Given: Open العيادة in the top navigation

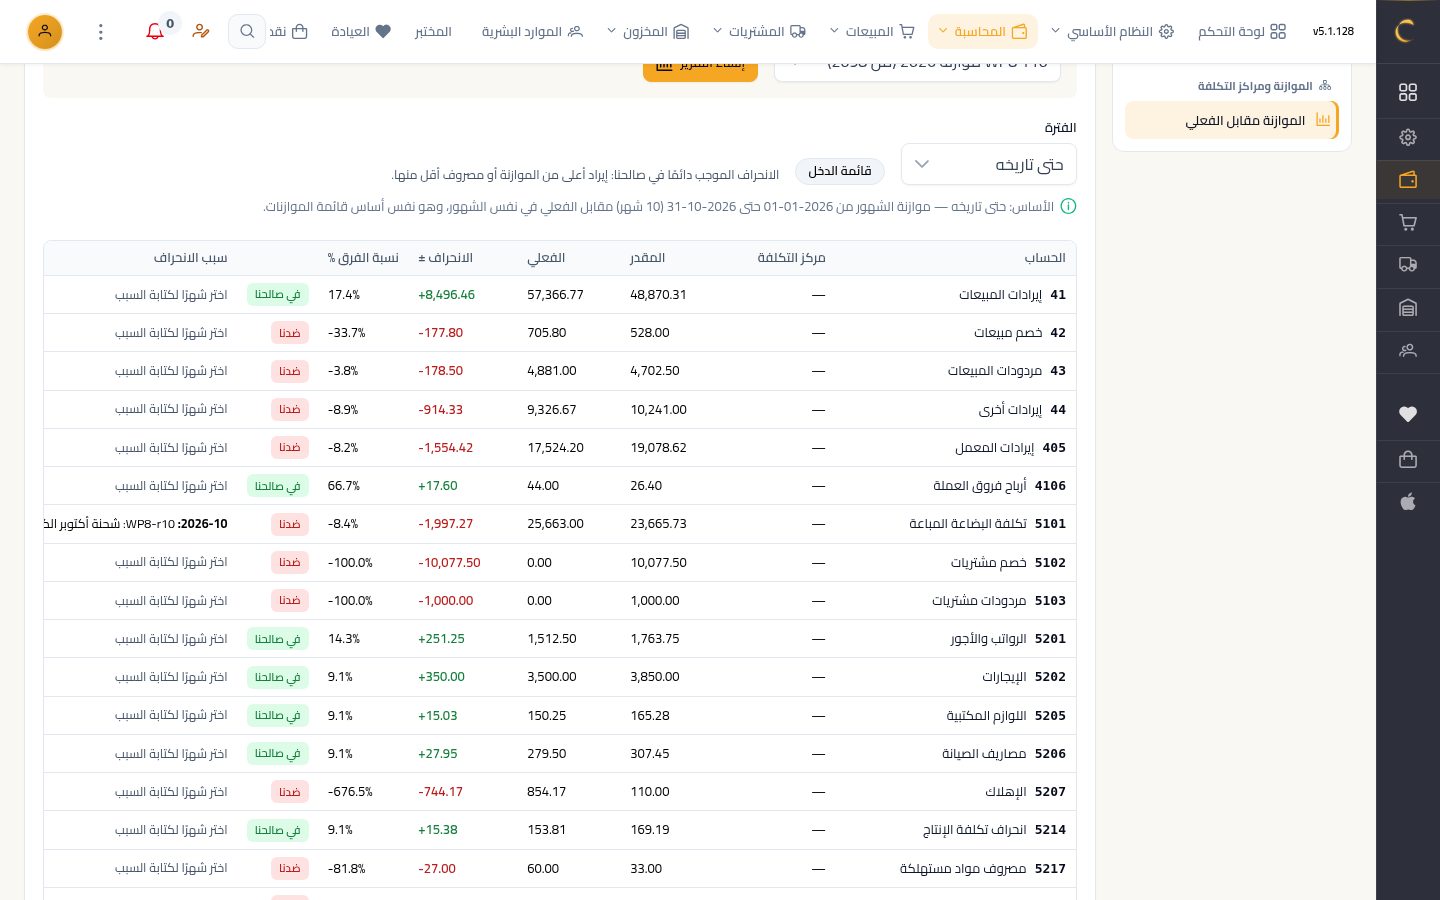Looking at the screenshot, I should tap(361, 32).
